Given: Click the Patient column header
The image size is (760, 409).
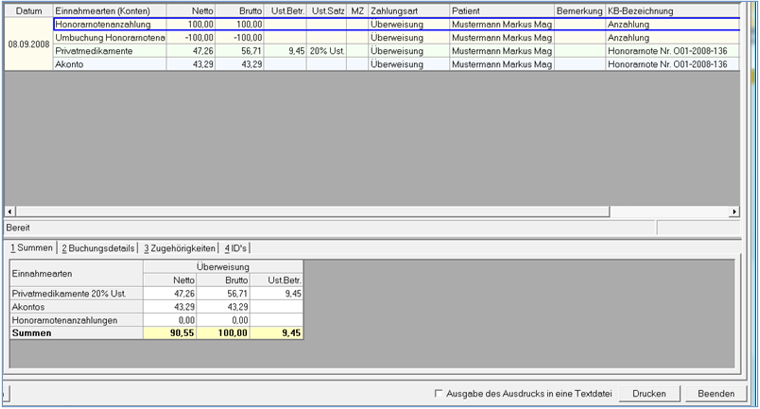Looking at the screenshot, I should click(x=502, y=11).
